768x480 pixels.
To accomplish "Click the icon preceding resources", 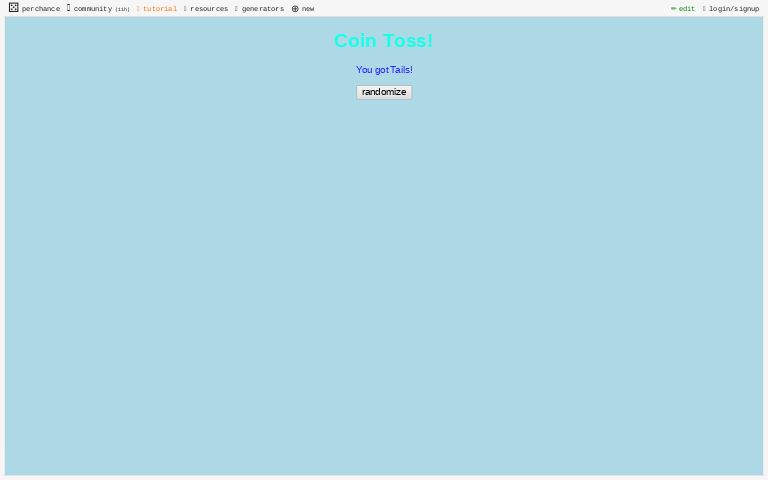I will (x=185, y=8).
